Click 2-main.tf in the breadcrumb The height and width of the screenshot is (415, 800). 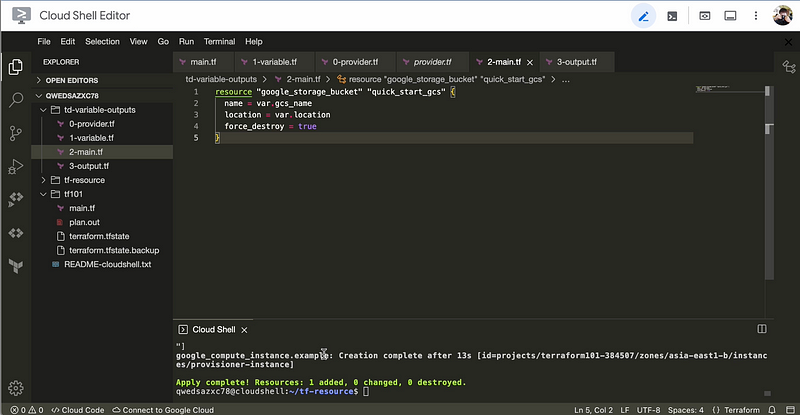[x=297, y=79]
